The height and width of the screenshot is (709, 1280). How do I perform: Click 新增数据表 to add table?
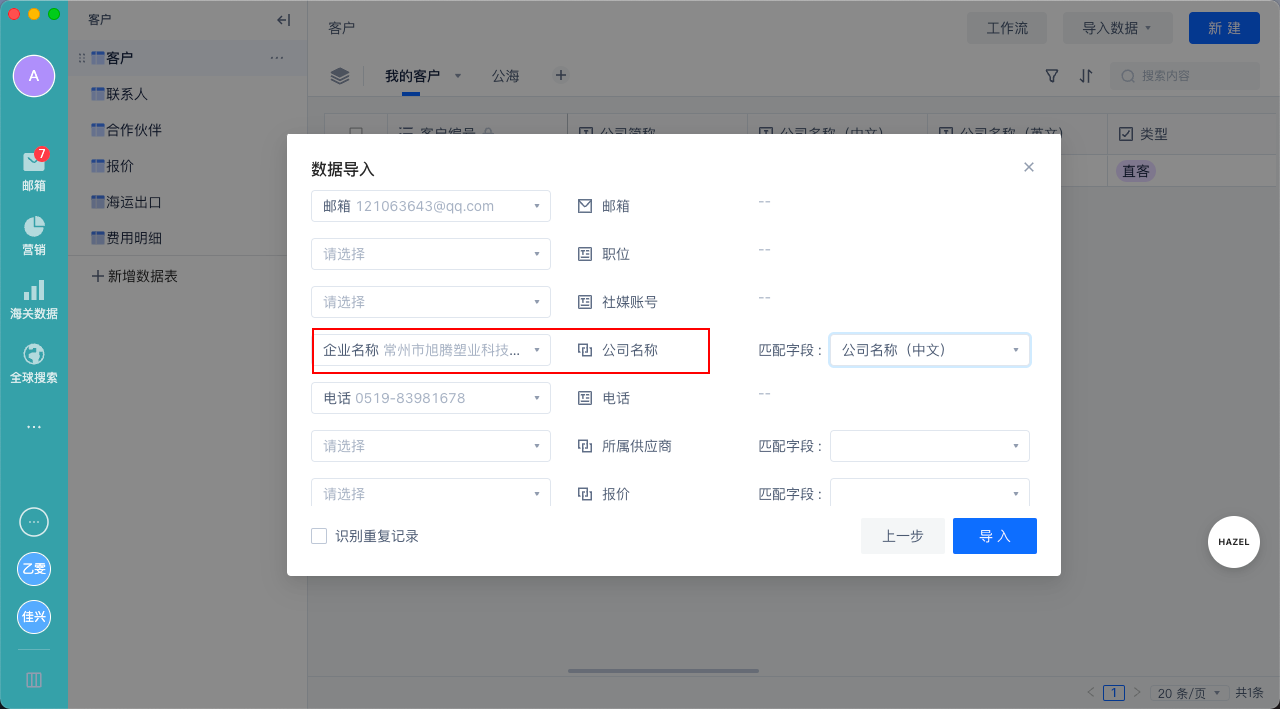tap(135, 276)
